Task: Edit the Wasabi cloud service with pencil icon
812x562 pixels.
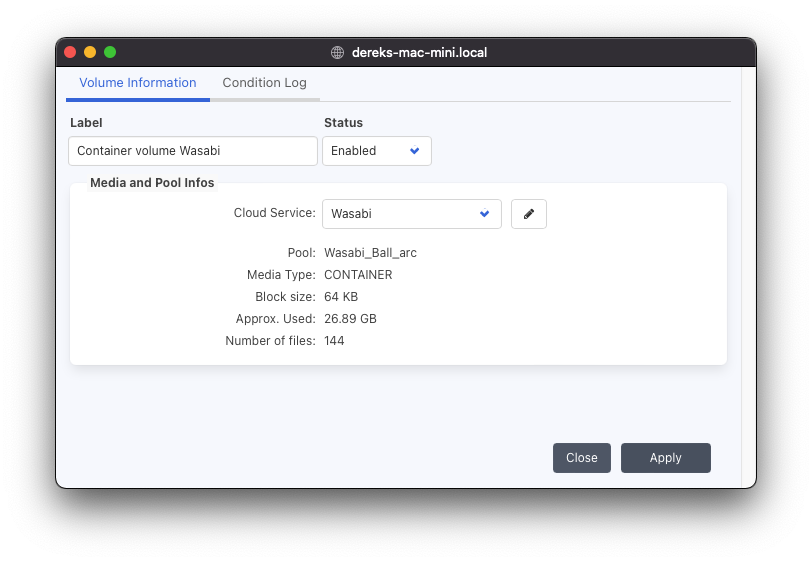Action: click(528, 214)
